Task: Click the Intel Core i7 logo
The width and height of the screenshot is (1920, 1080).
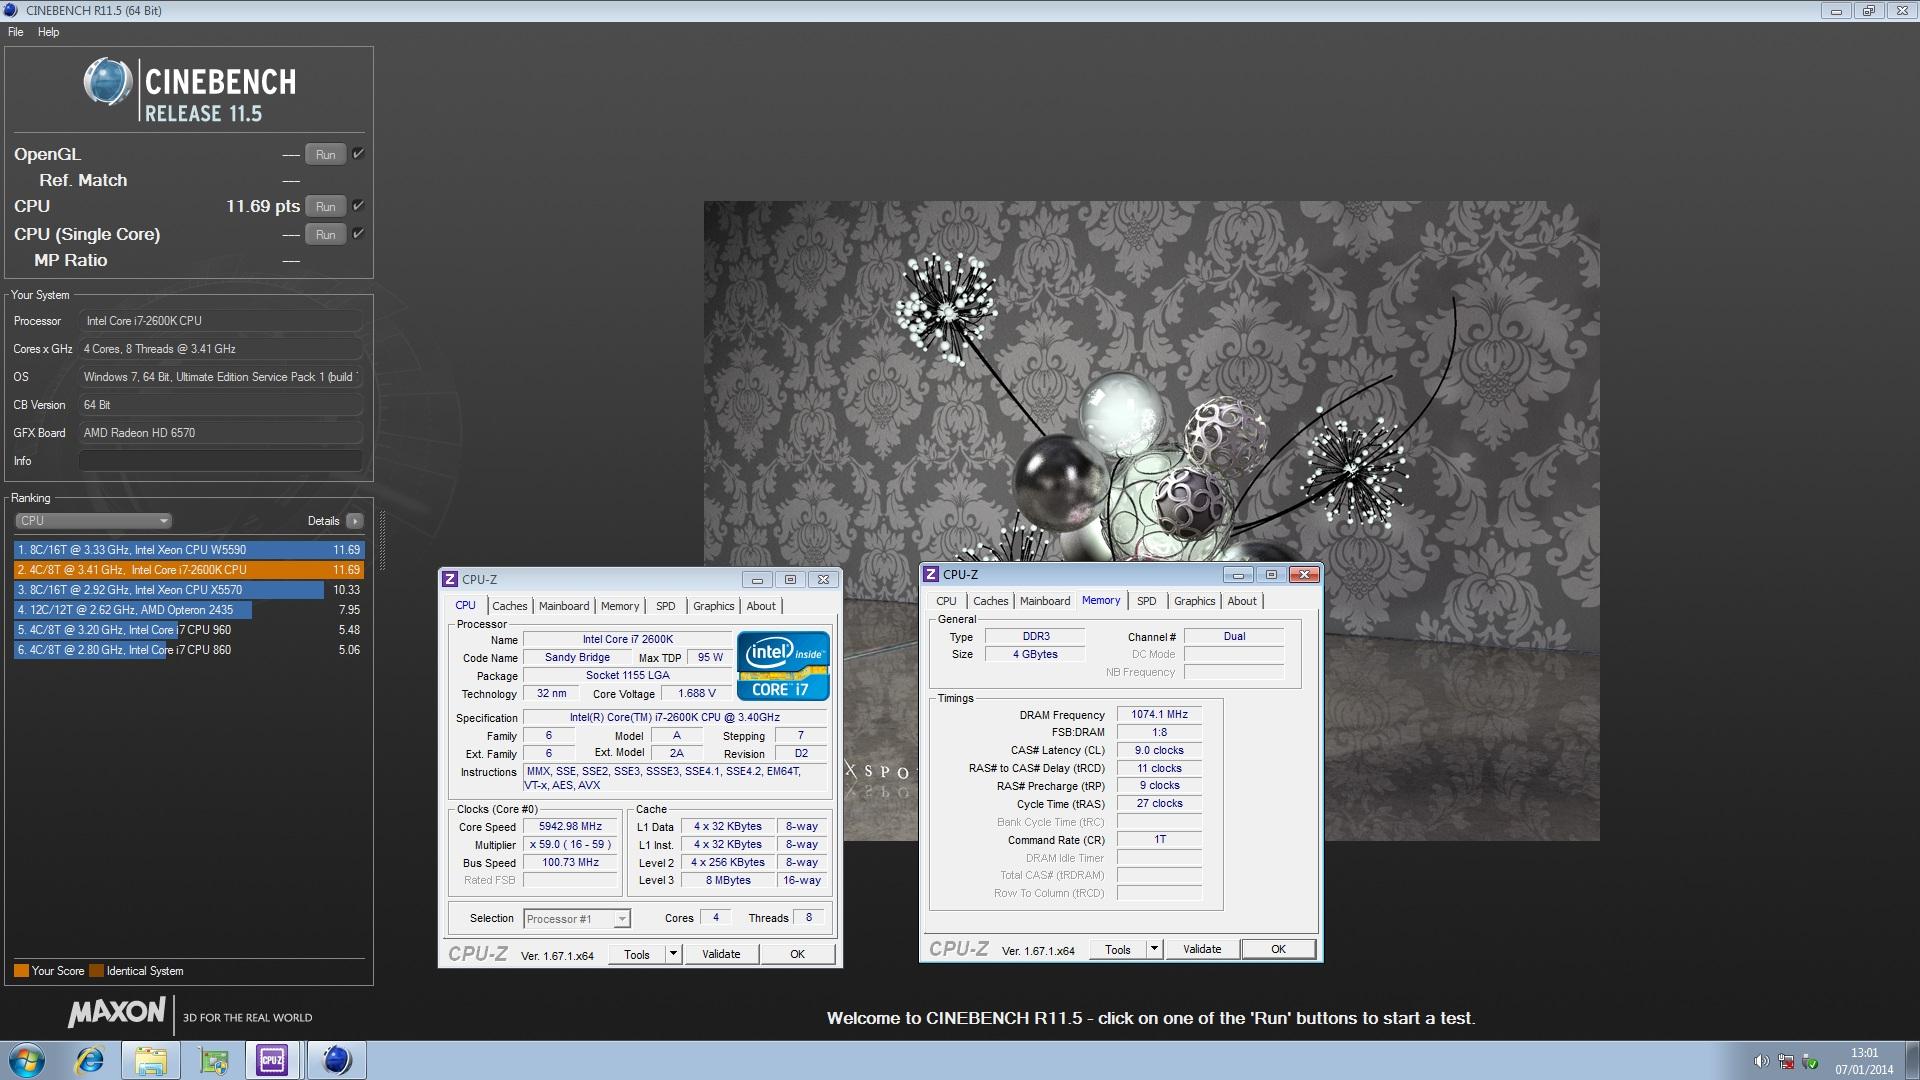Action: click(x=783, y=665)
